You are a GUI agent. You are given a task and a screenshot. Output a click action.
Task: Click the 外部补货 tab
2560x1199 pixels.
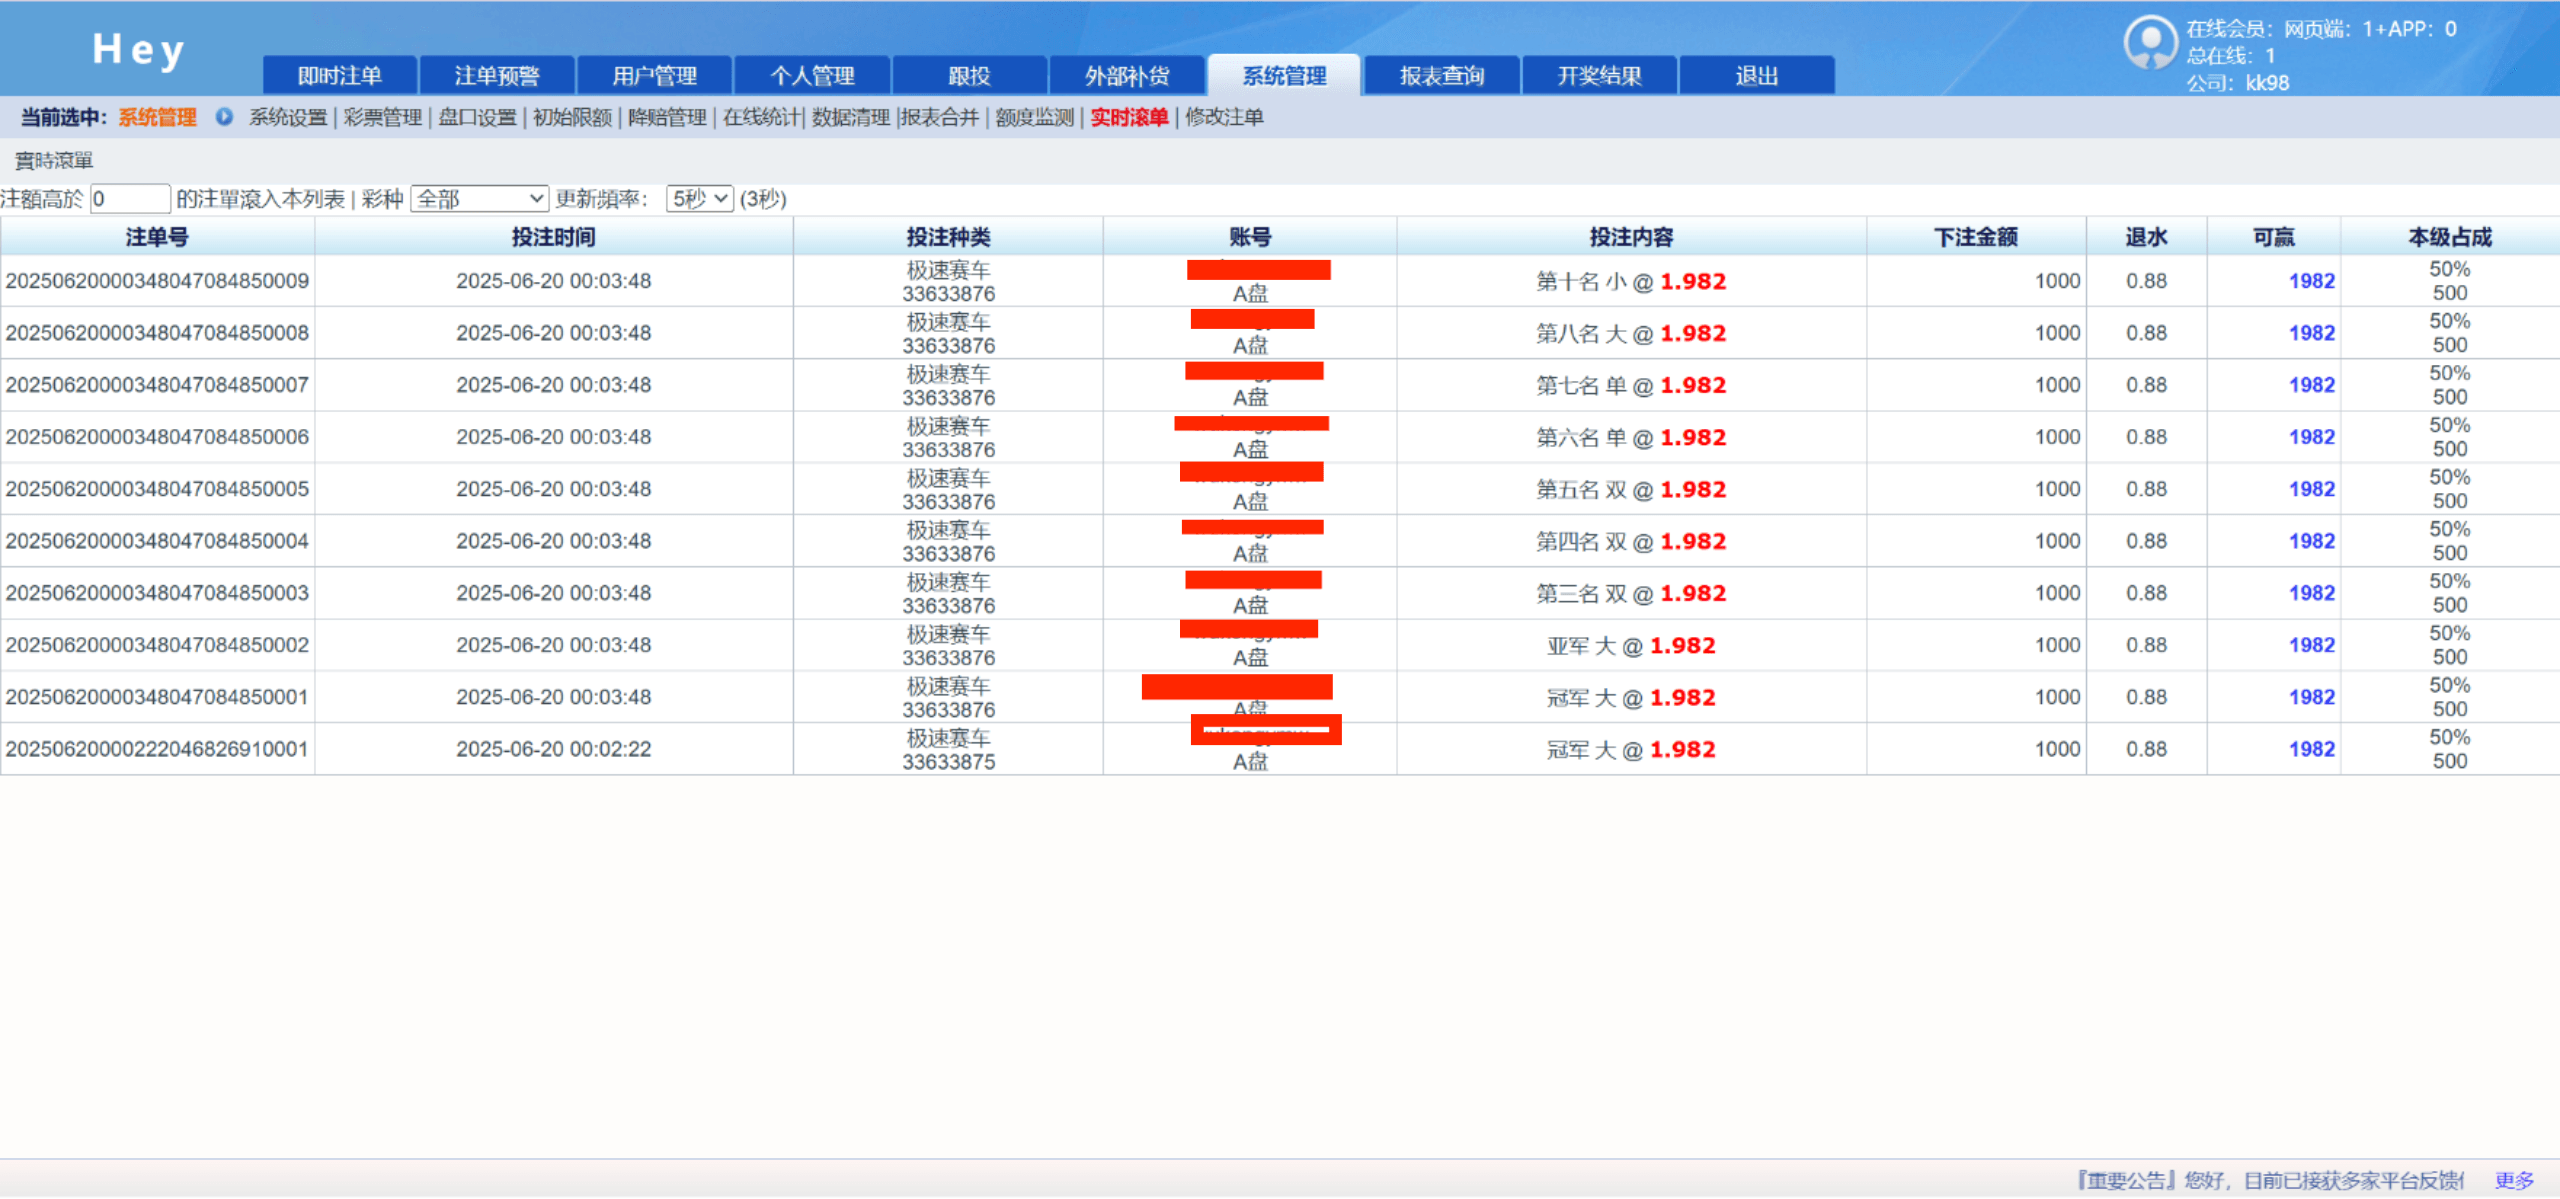click(x=1126, y=76)
